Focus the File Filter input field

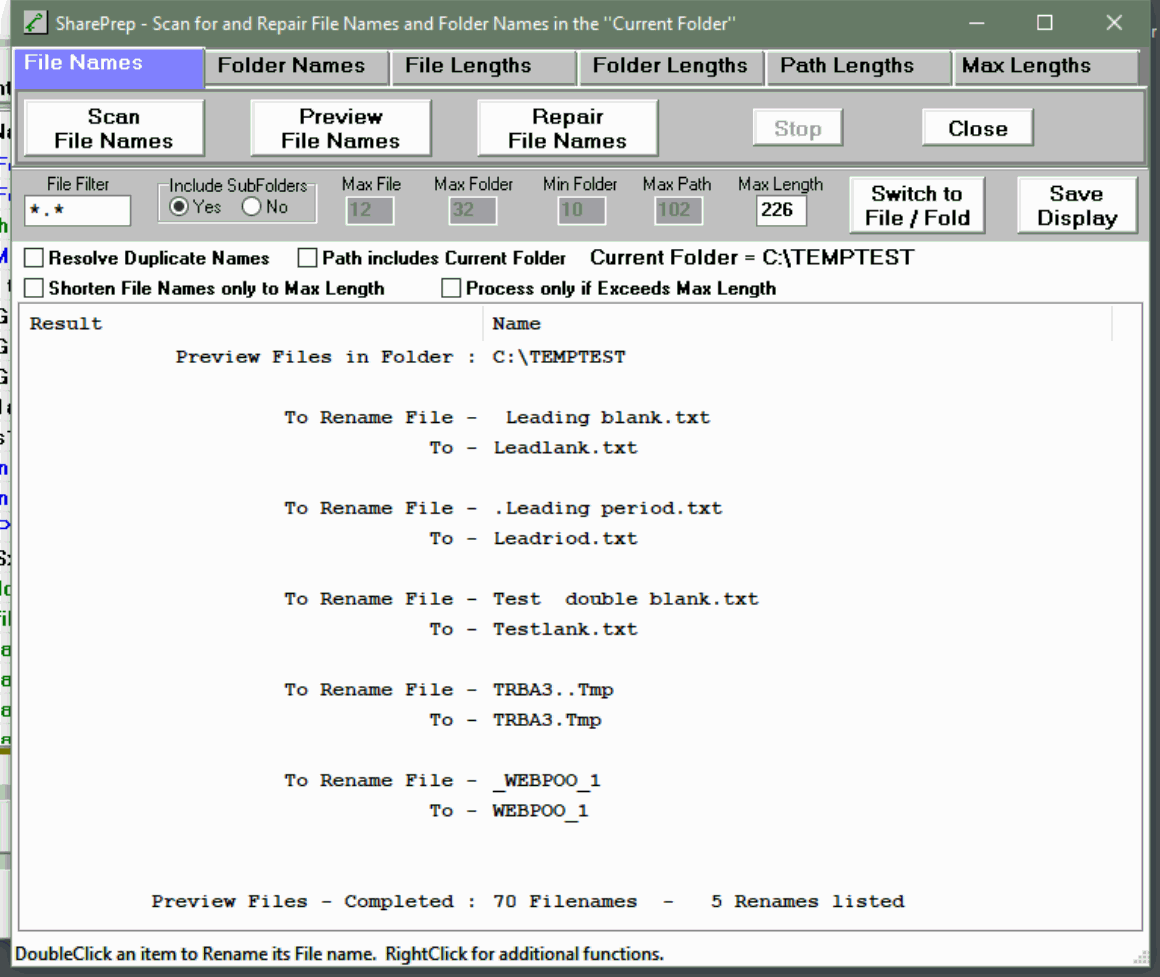point(78,211)
